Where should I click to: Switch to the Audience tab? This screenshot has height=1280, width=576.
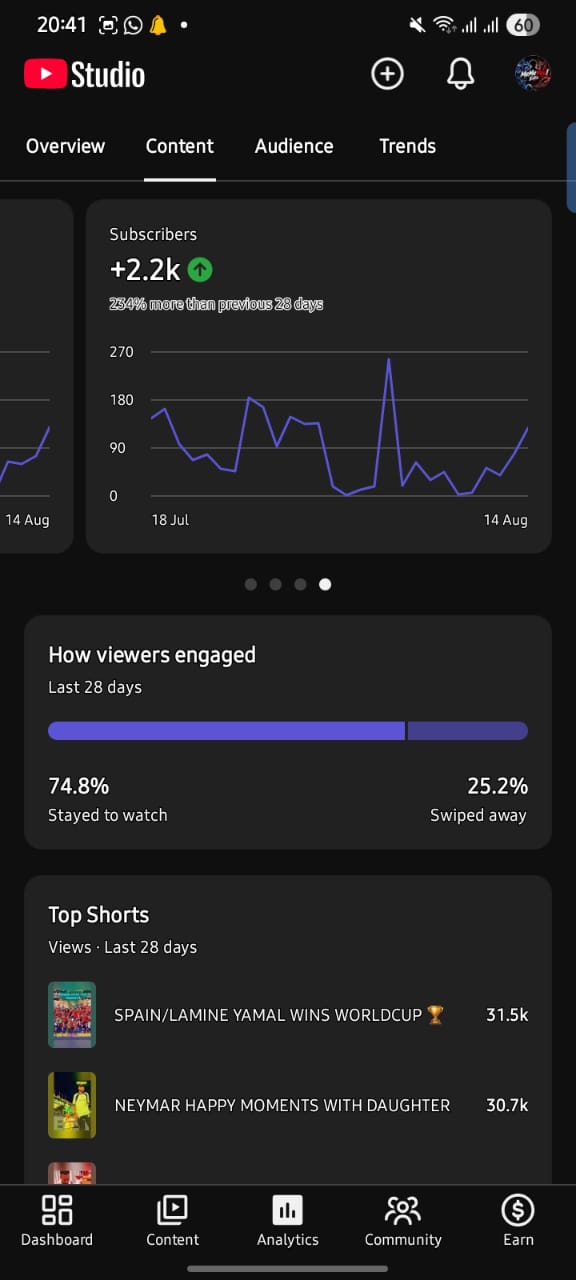294,146
